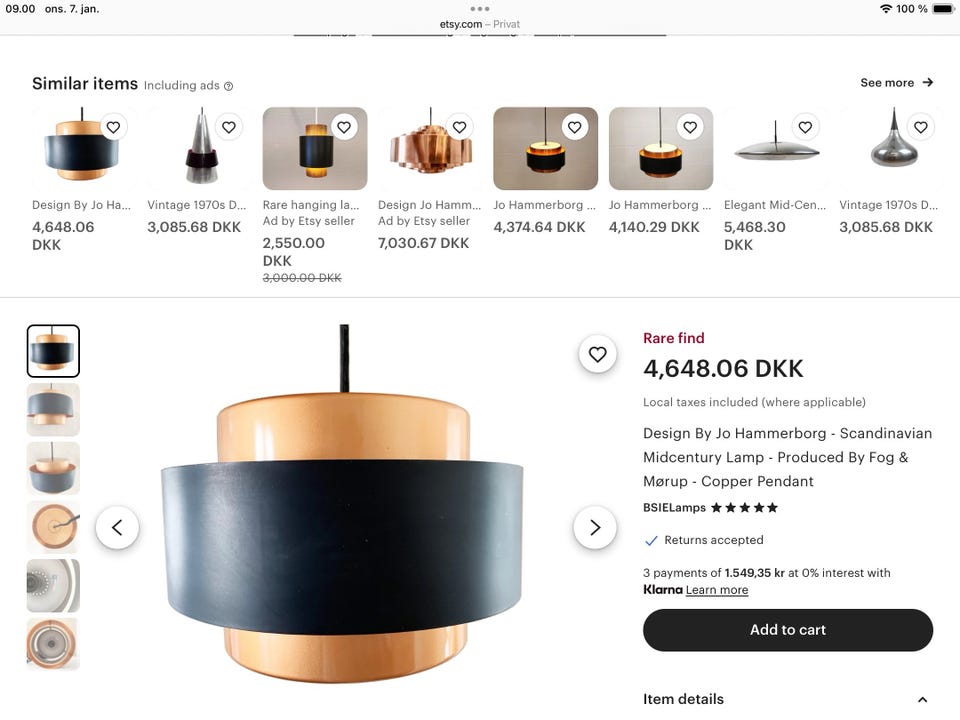Open the ads info question mark icon

point(228,86)
